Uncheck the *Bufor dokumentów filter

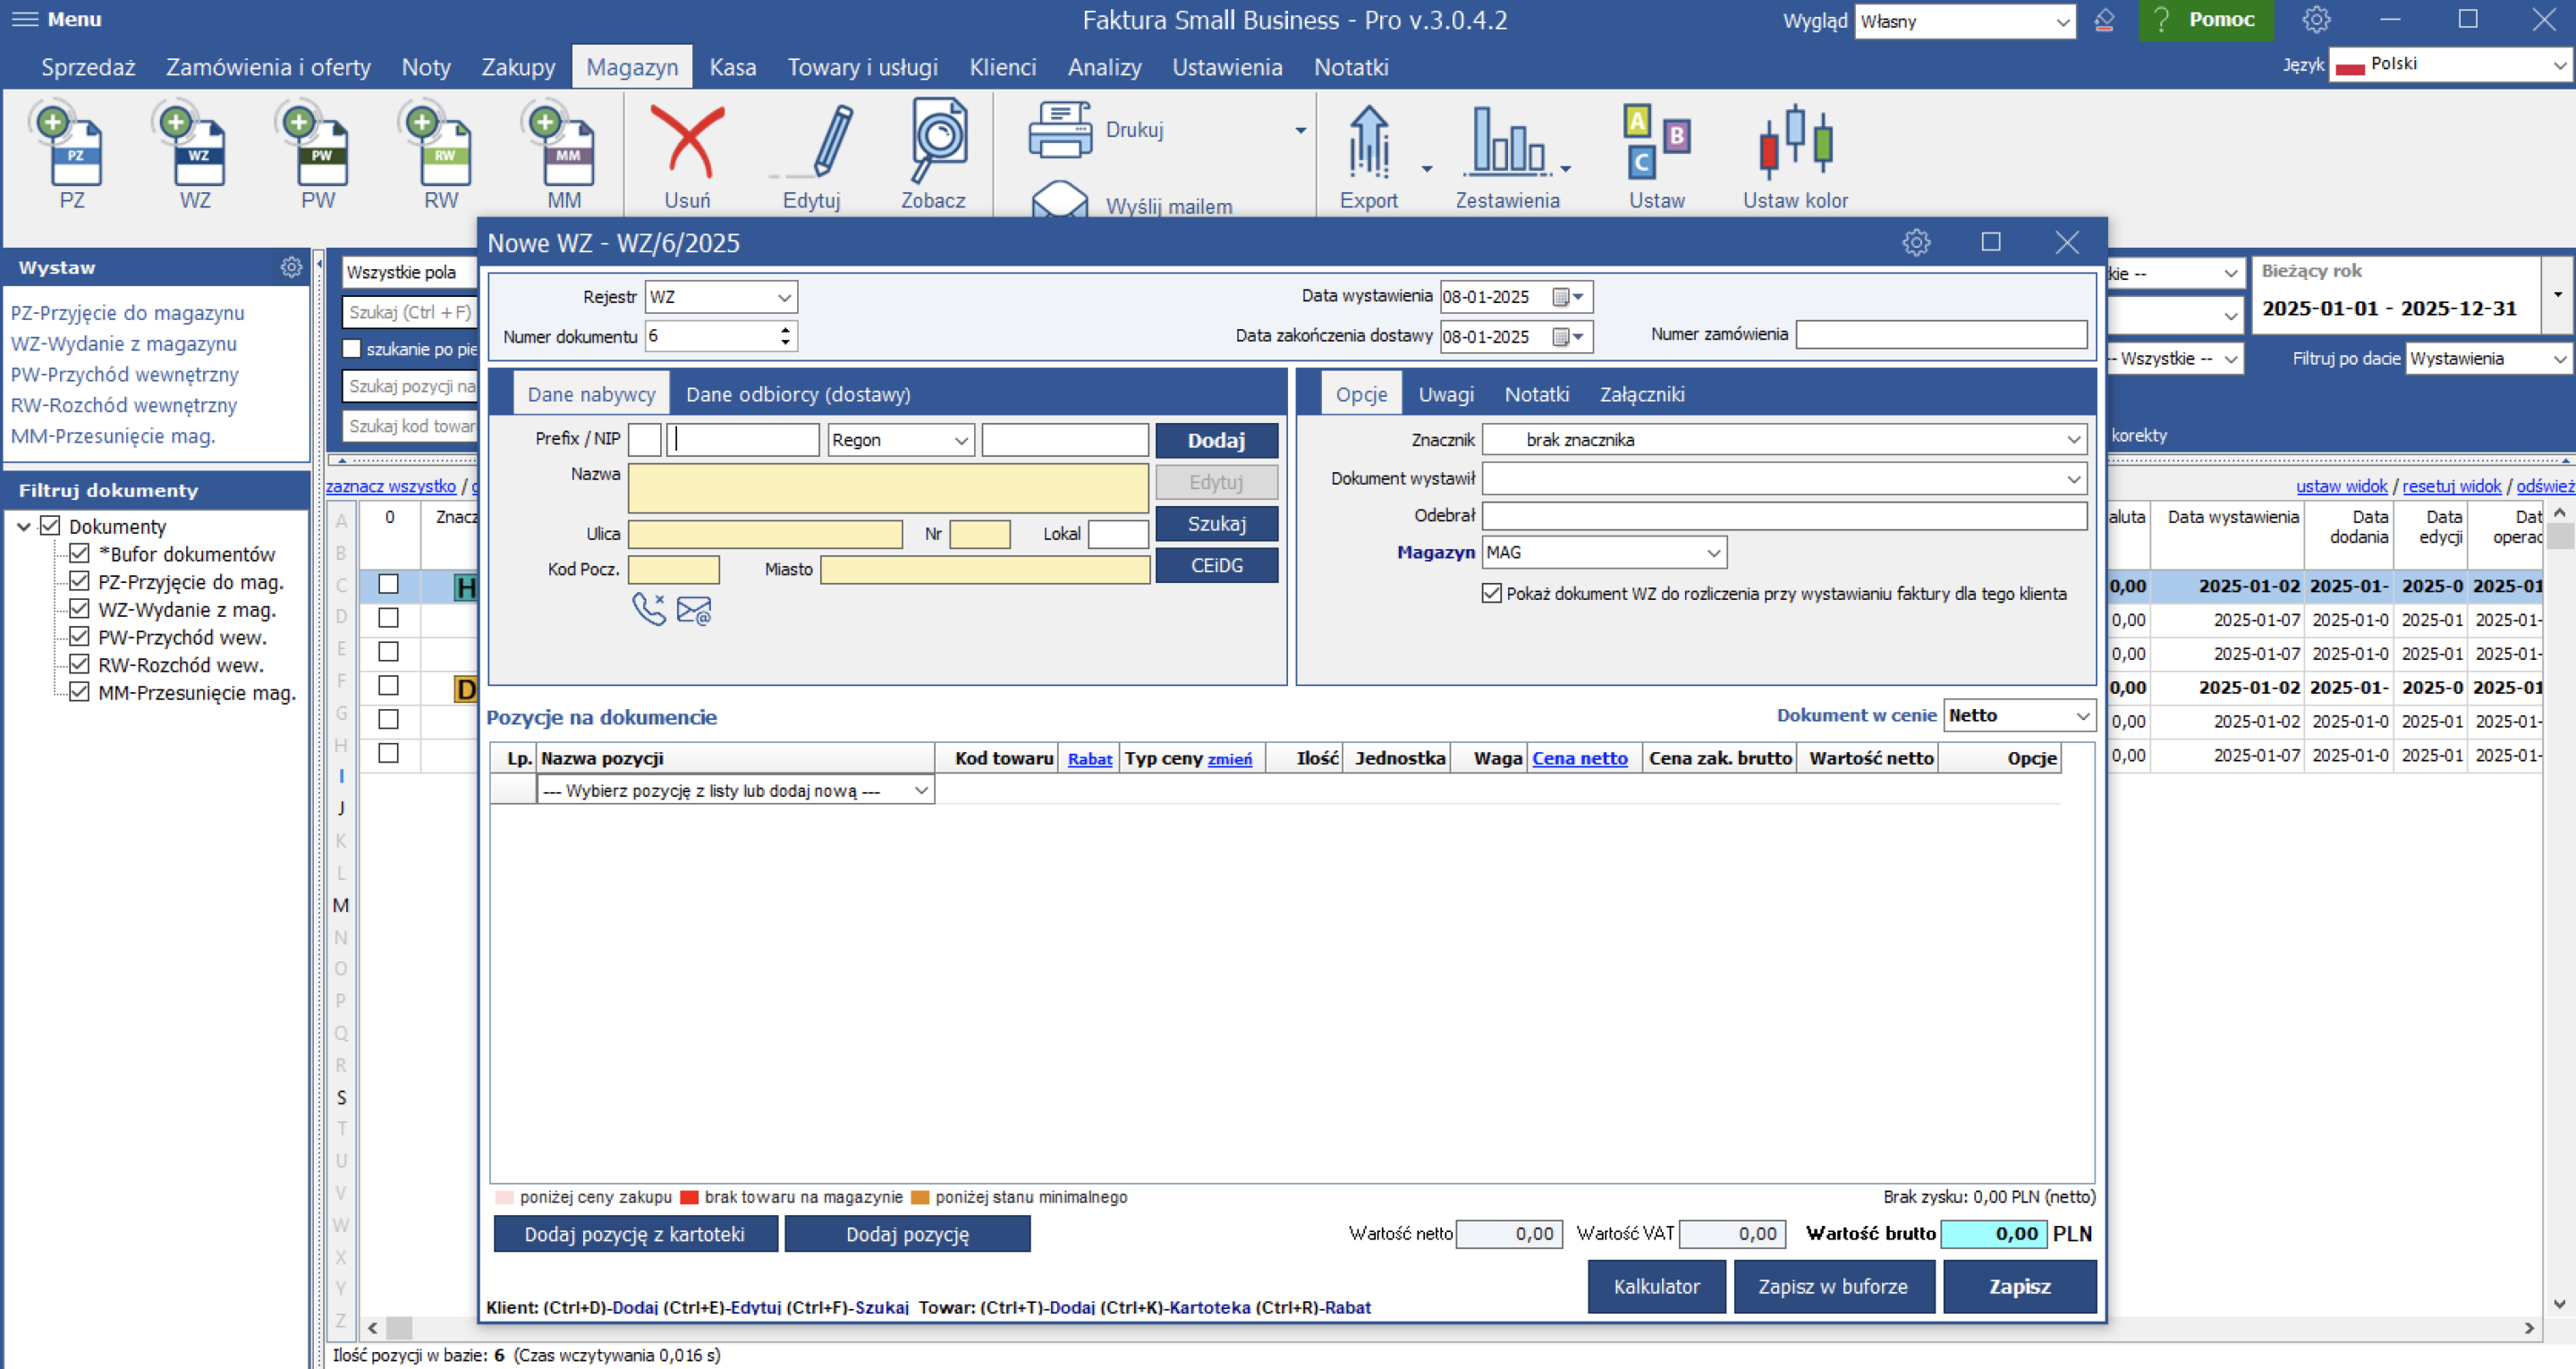point(80,553)
